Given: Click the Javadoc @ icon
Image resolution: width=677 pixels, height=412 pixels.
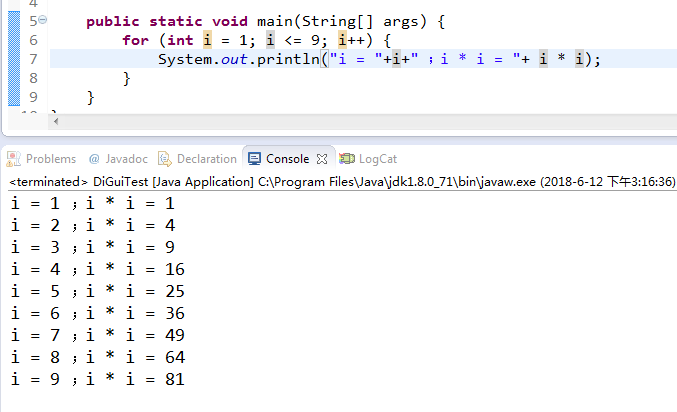Looking at the screenshot, I should [x=94, y=159].
